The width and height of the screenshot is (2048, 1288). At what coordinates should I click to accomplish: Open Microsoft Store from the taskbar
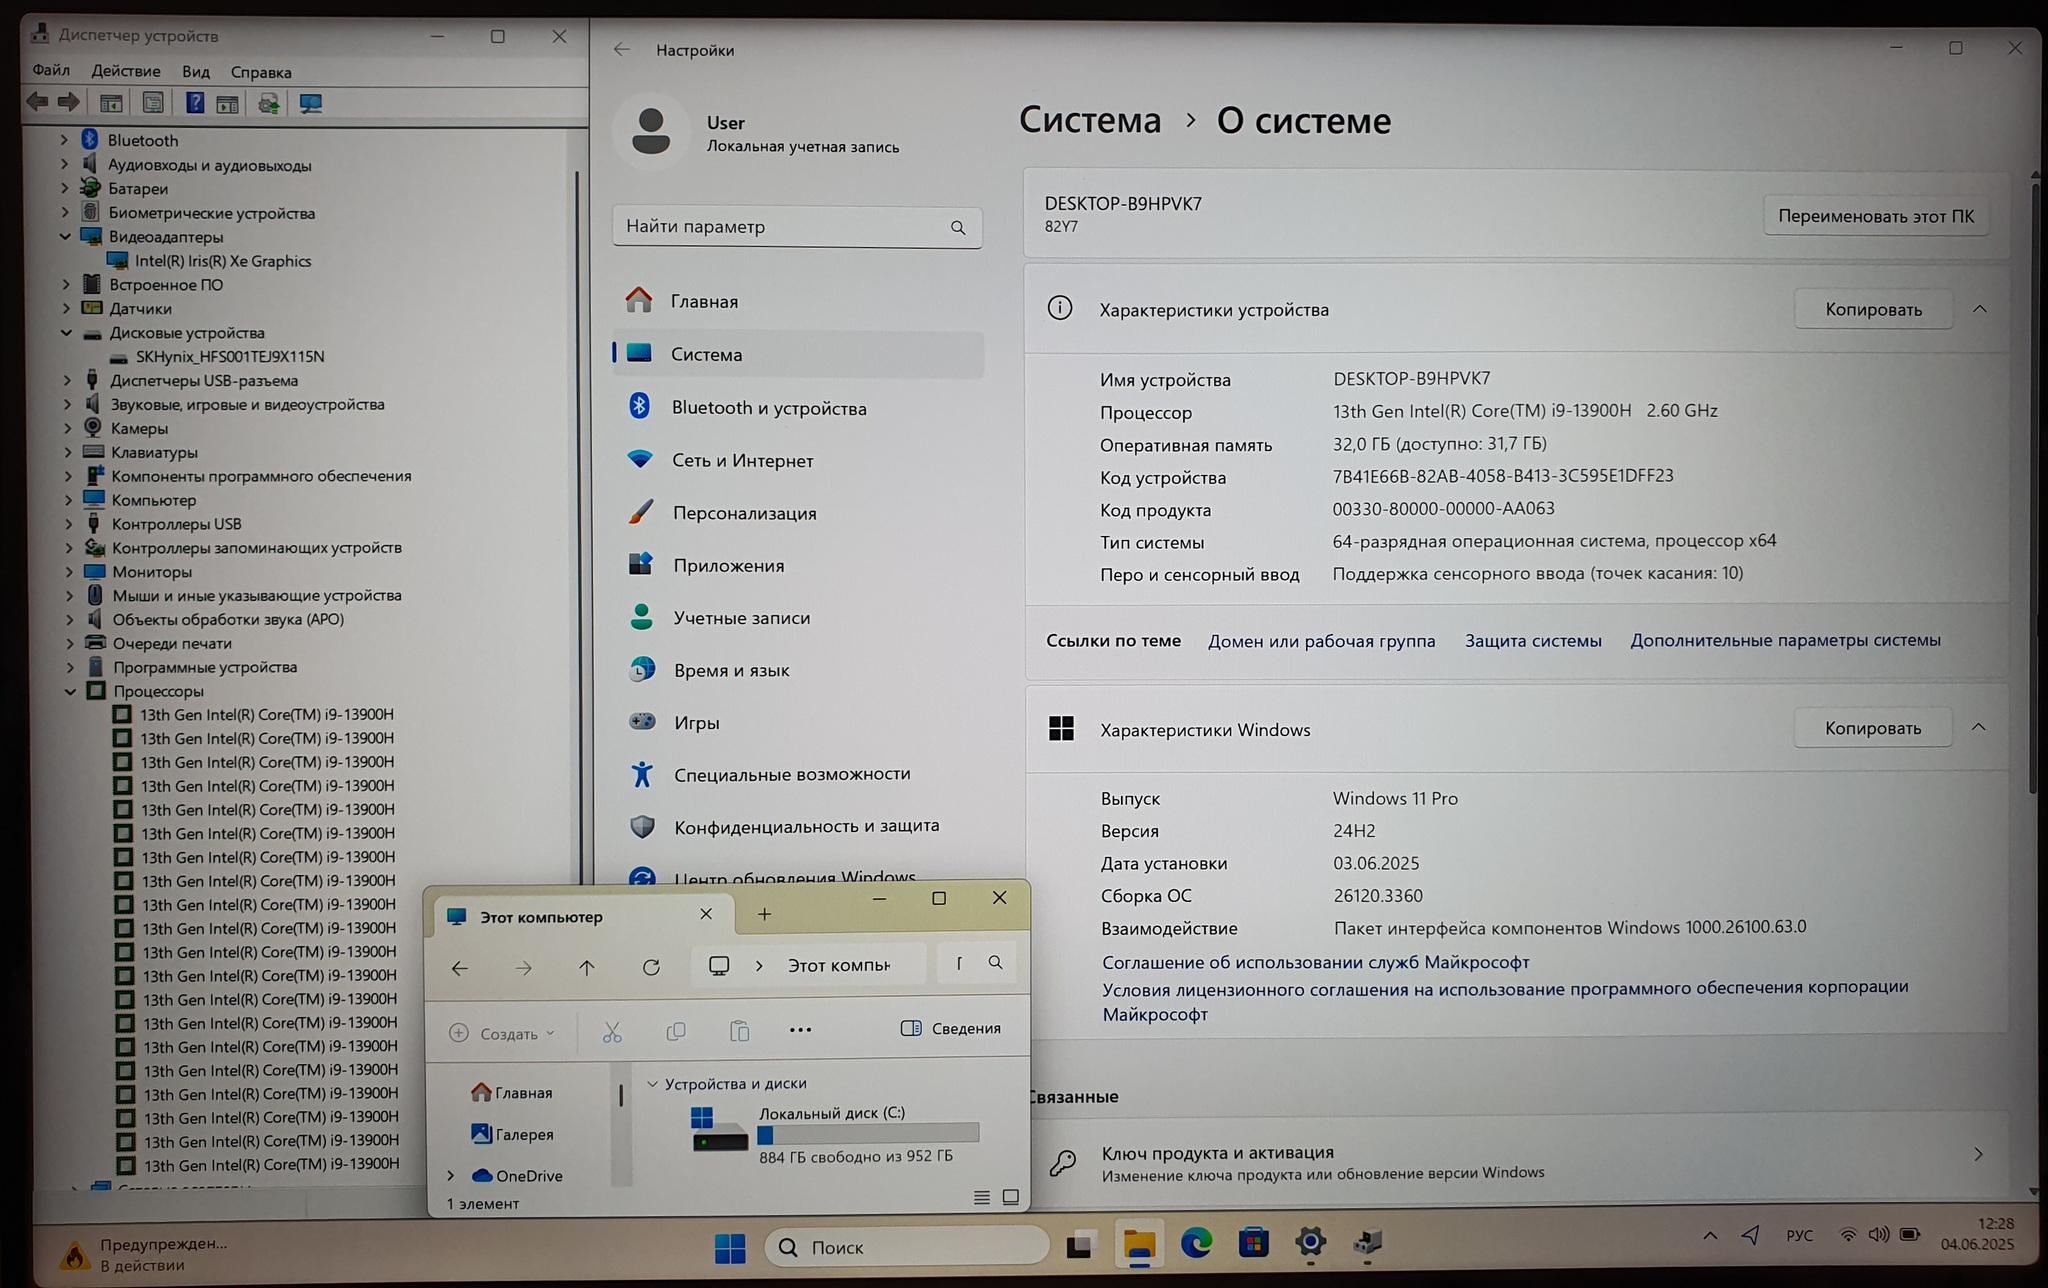click(1253, 1244)
